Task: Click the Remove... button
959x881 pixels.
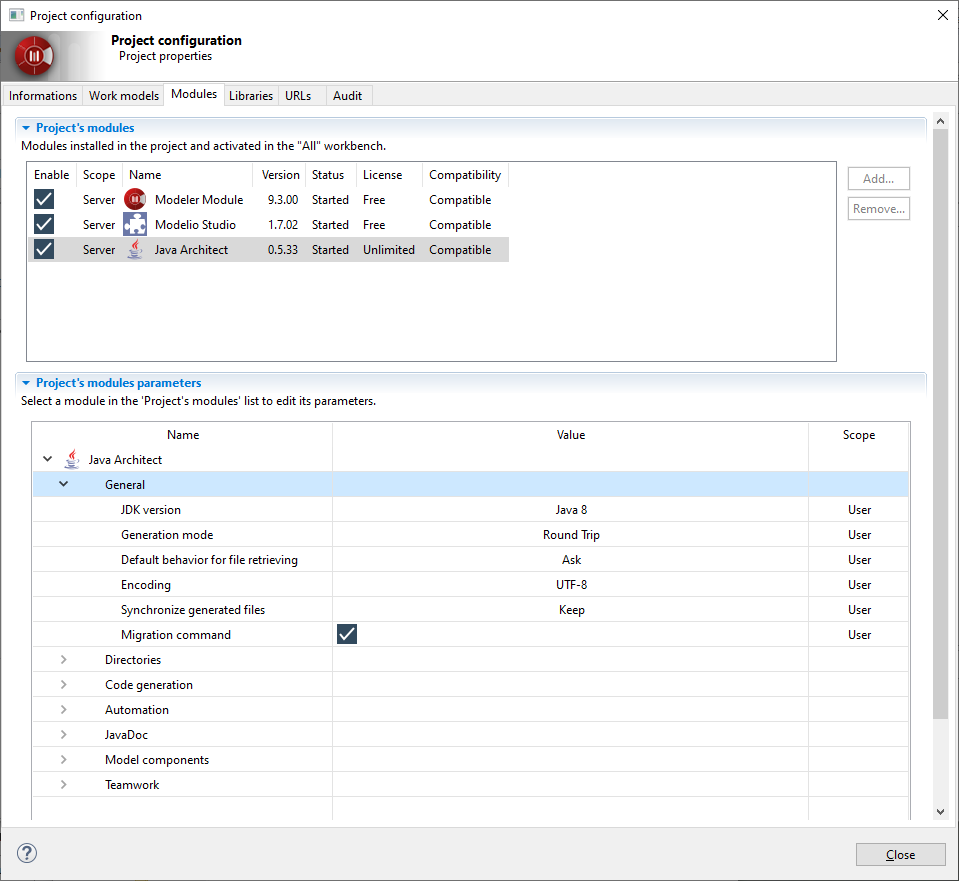Action: [x=878, y=209]
